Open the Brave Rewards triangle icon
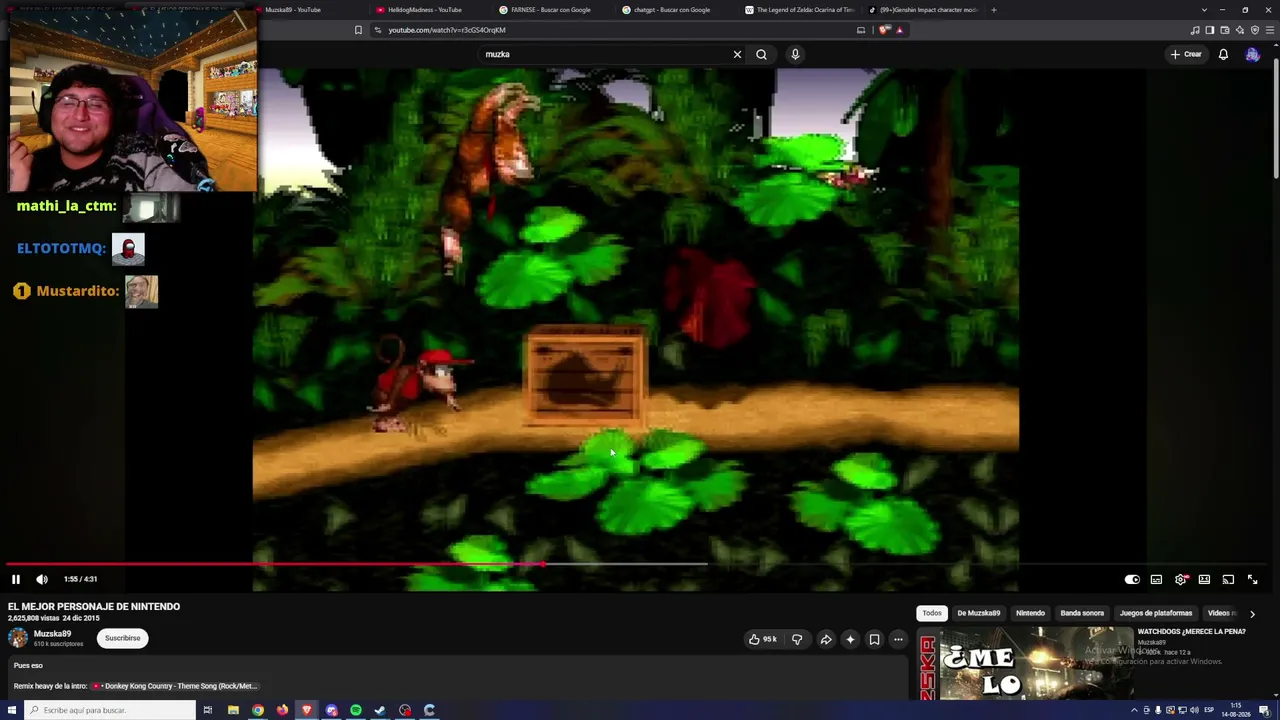This screenshot has width=1280, height=720. (x=899, y=30)
